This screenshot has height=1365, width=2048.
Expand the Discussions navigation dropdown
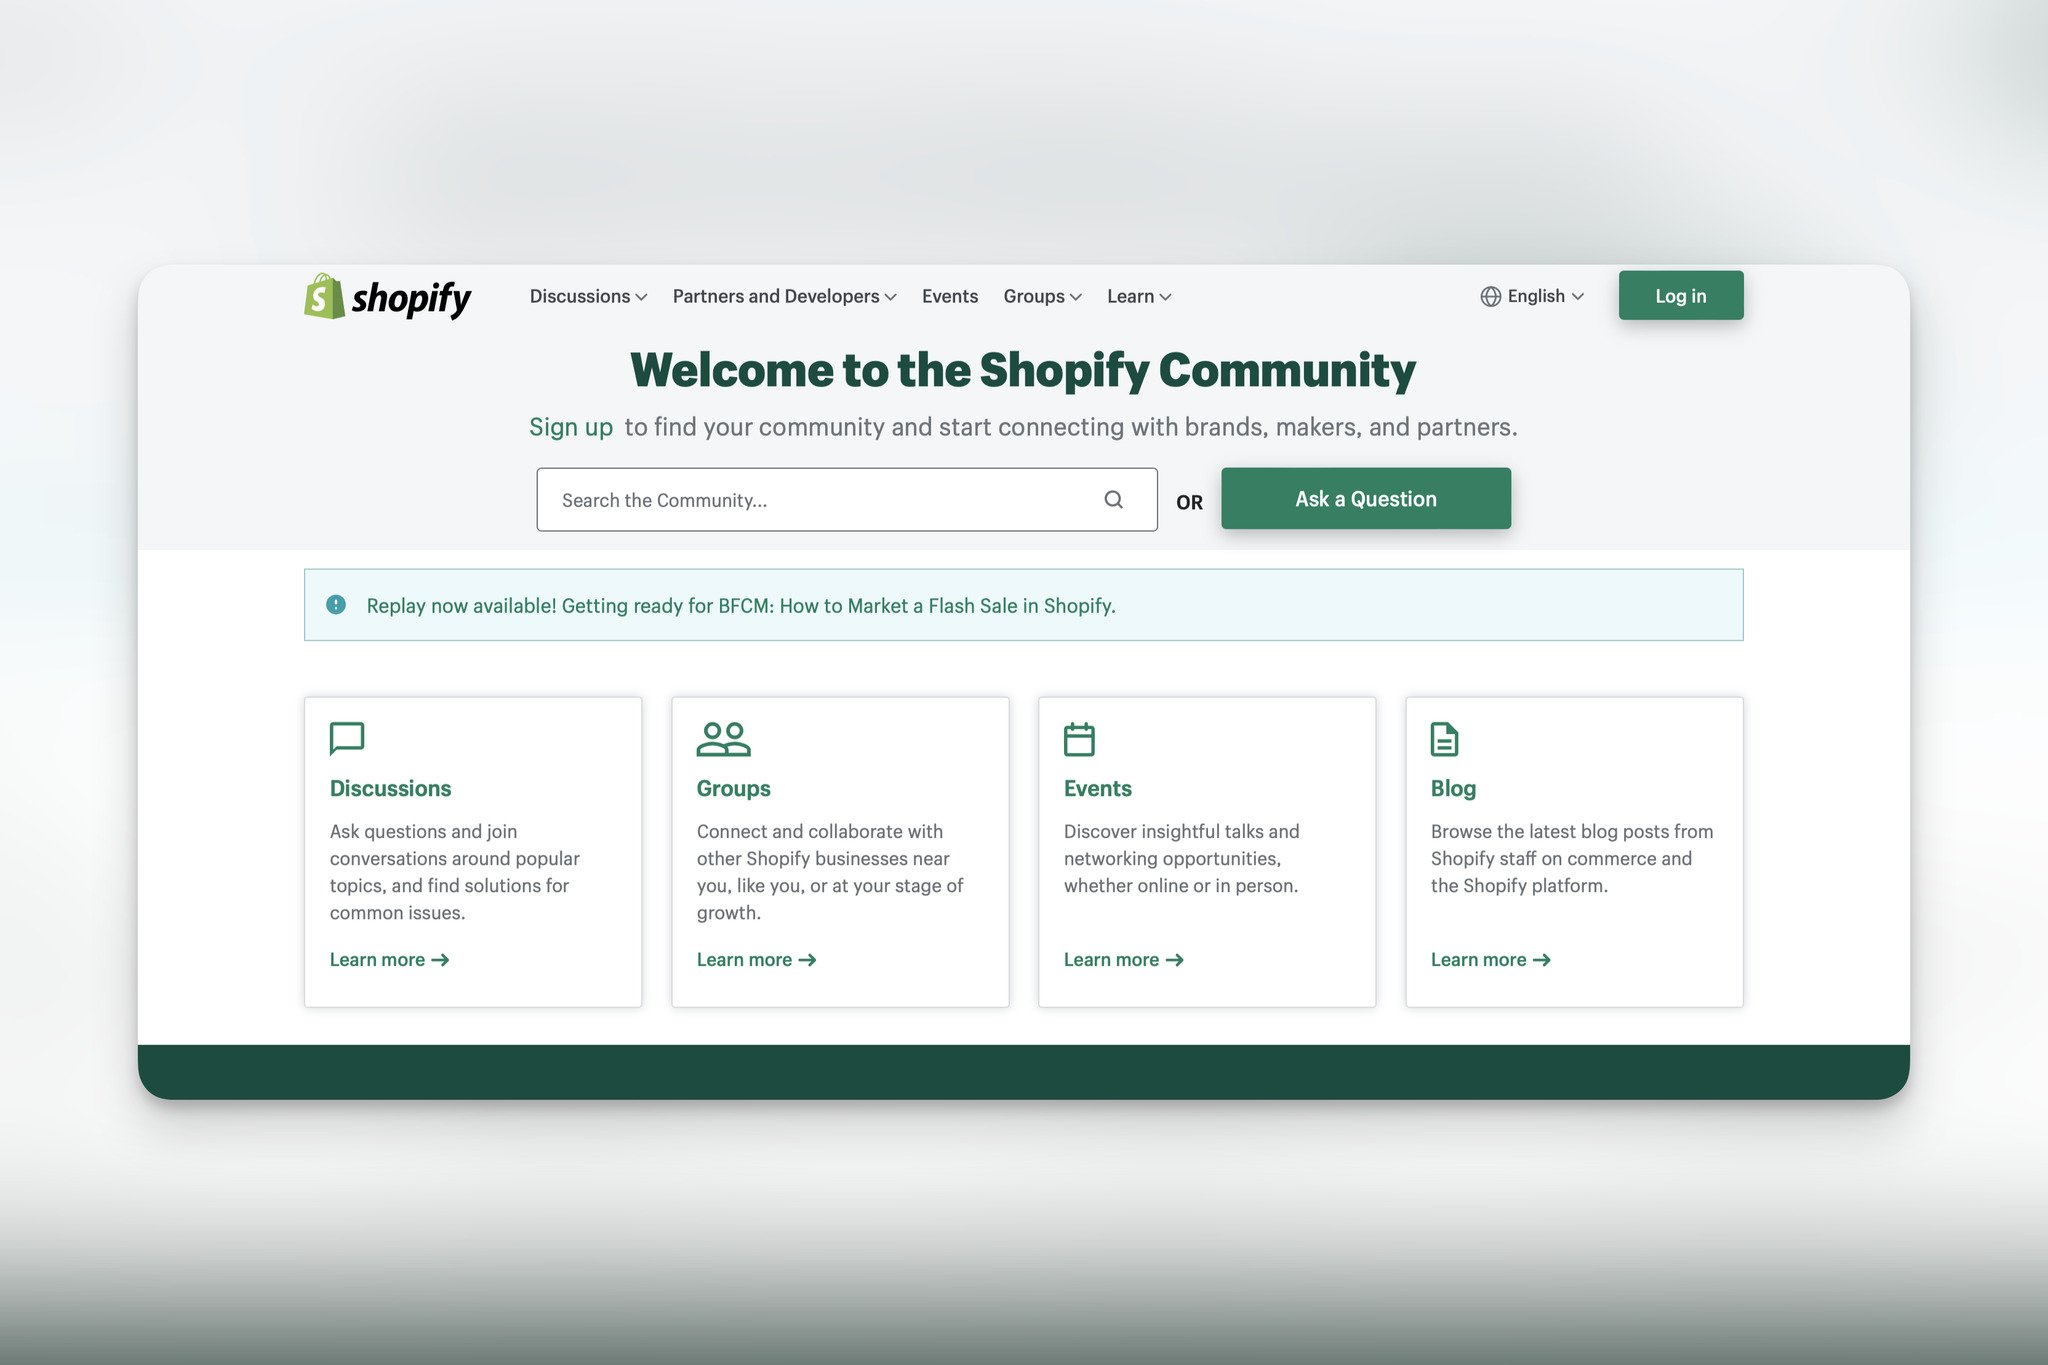click(589, 296)
